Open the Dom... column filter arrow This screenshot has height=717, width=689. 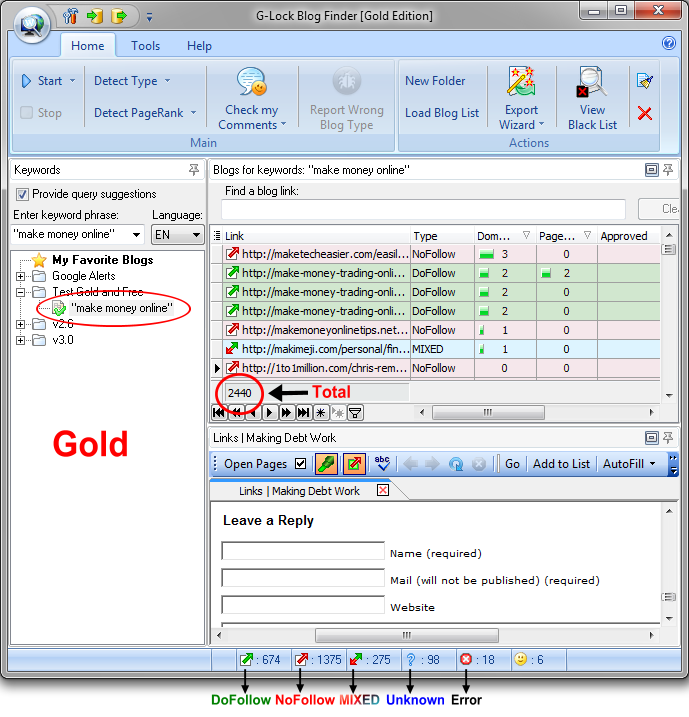point(526,235)
